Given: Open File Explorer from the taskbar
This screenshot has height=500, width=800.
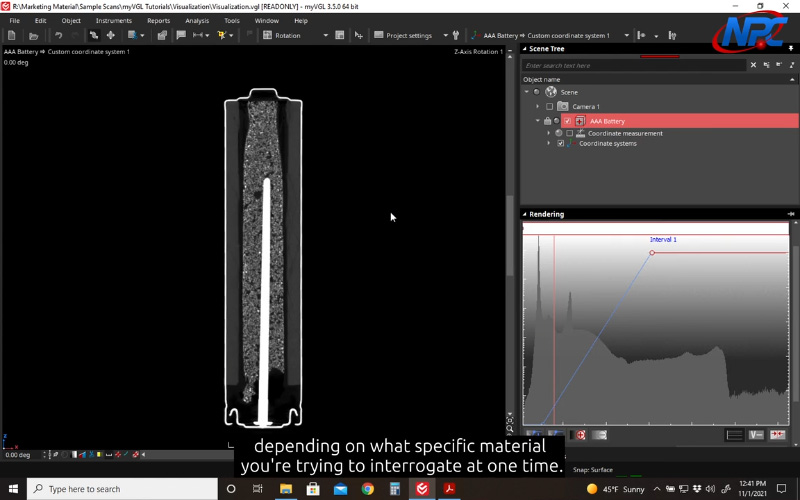Looking at the screenshot, I should click(x=286, y=488).
